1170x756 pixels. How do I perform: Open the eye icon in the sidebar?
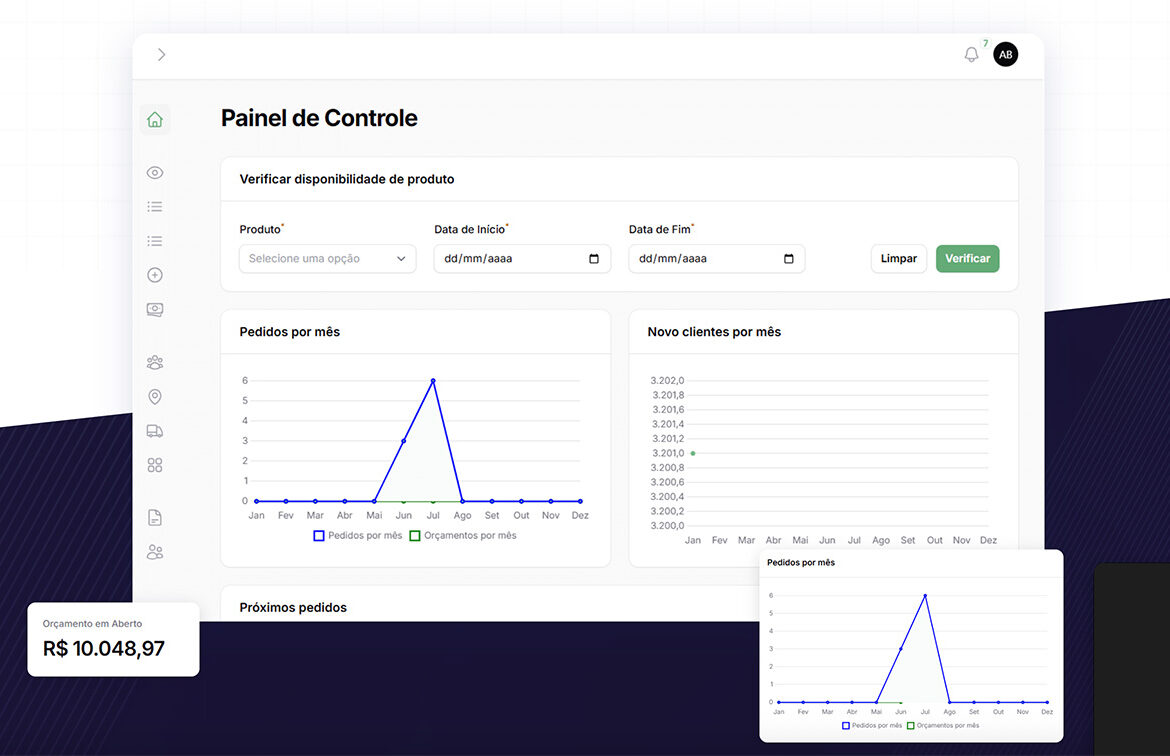coord(155,173)
